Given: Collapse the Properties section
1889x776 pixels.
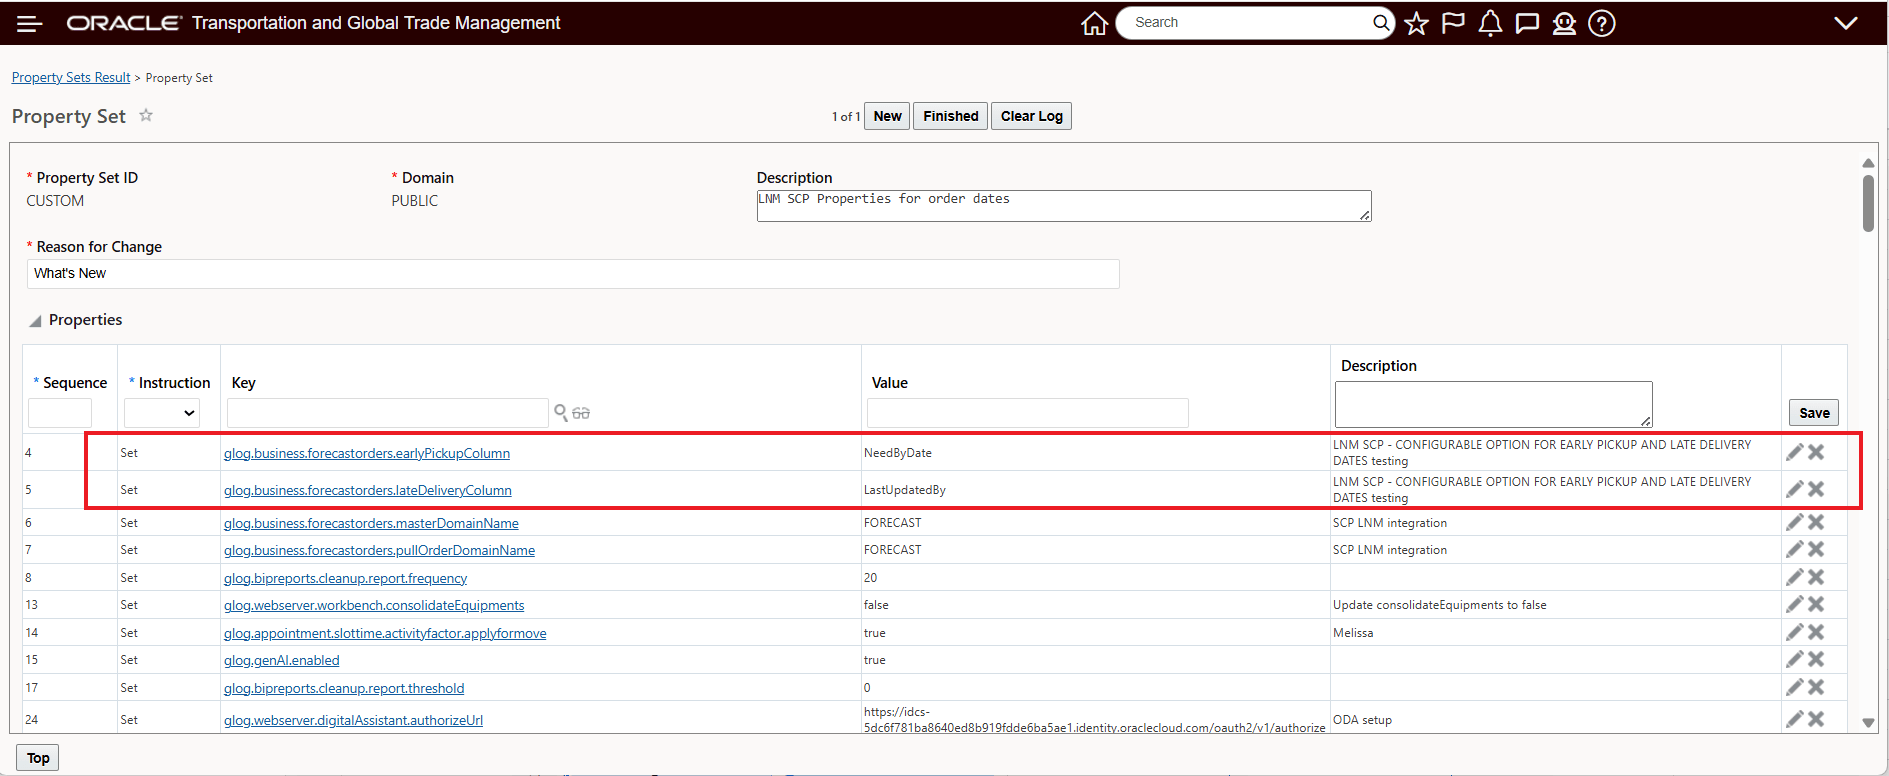Looking at the screenshot, I should click(36, 321).
